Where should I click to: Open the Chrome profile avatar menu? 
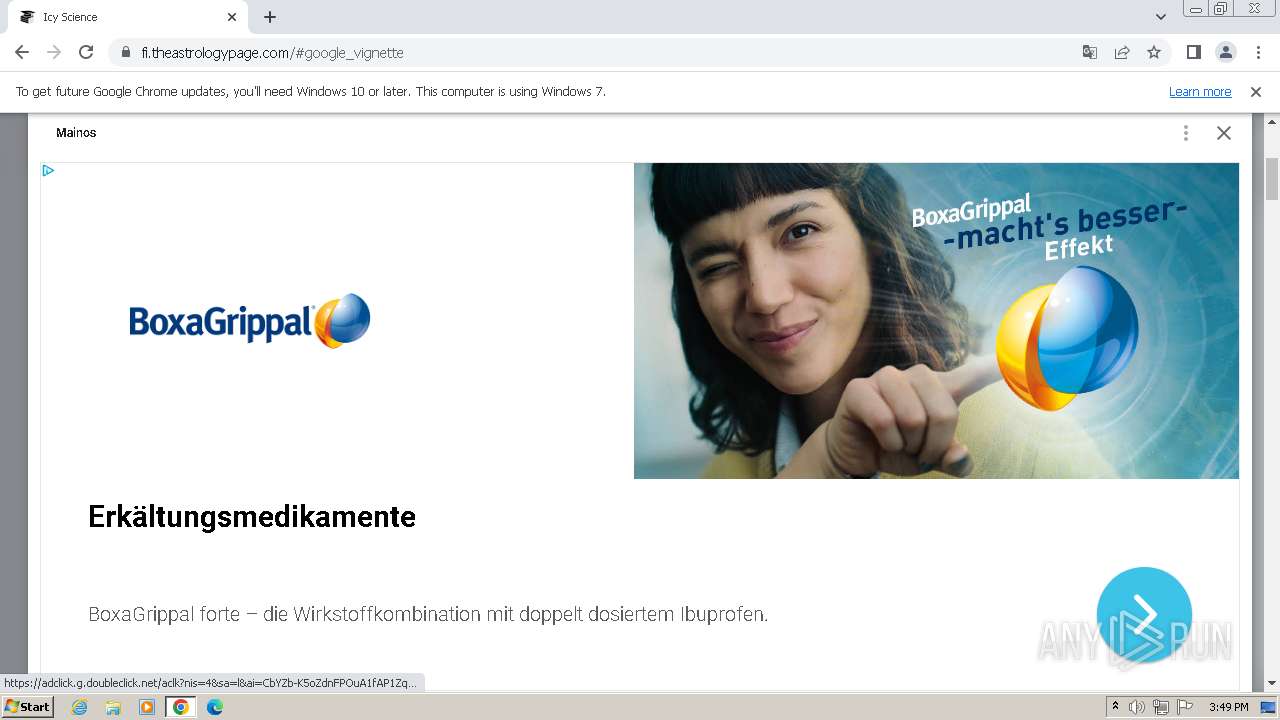[x=1225, y=52]
